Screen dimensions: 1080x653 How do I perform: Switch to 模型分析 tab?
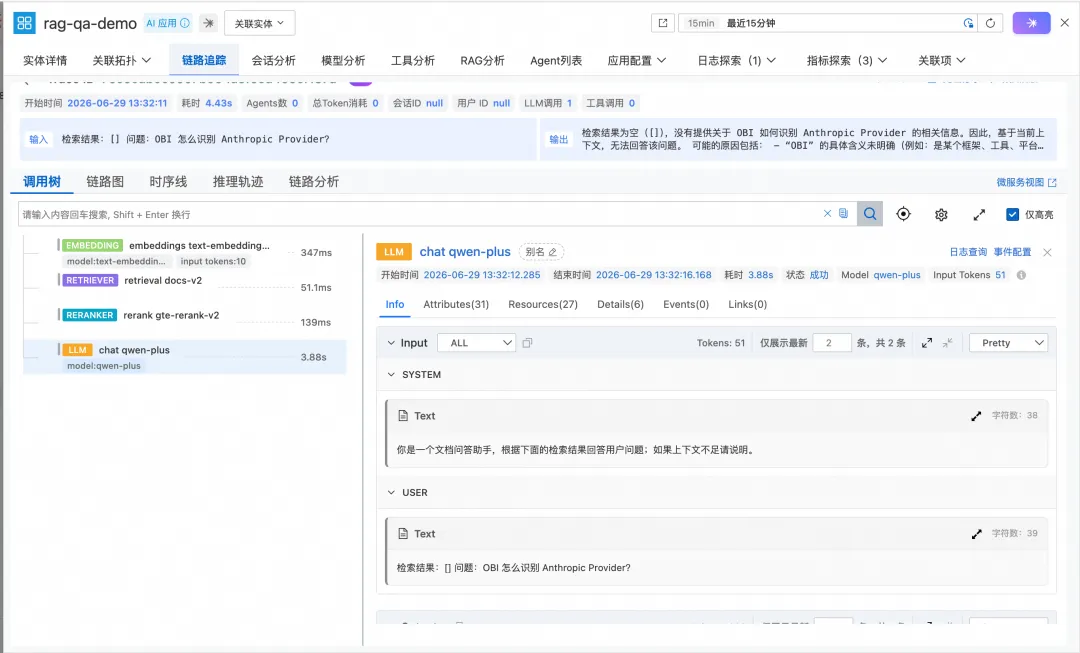click(343, 61)
